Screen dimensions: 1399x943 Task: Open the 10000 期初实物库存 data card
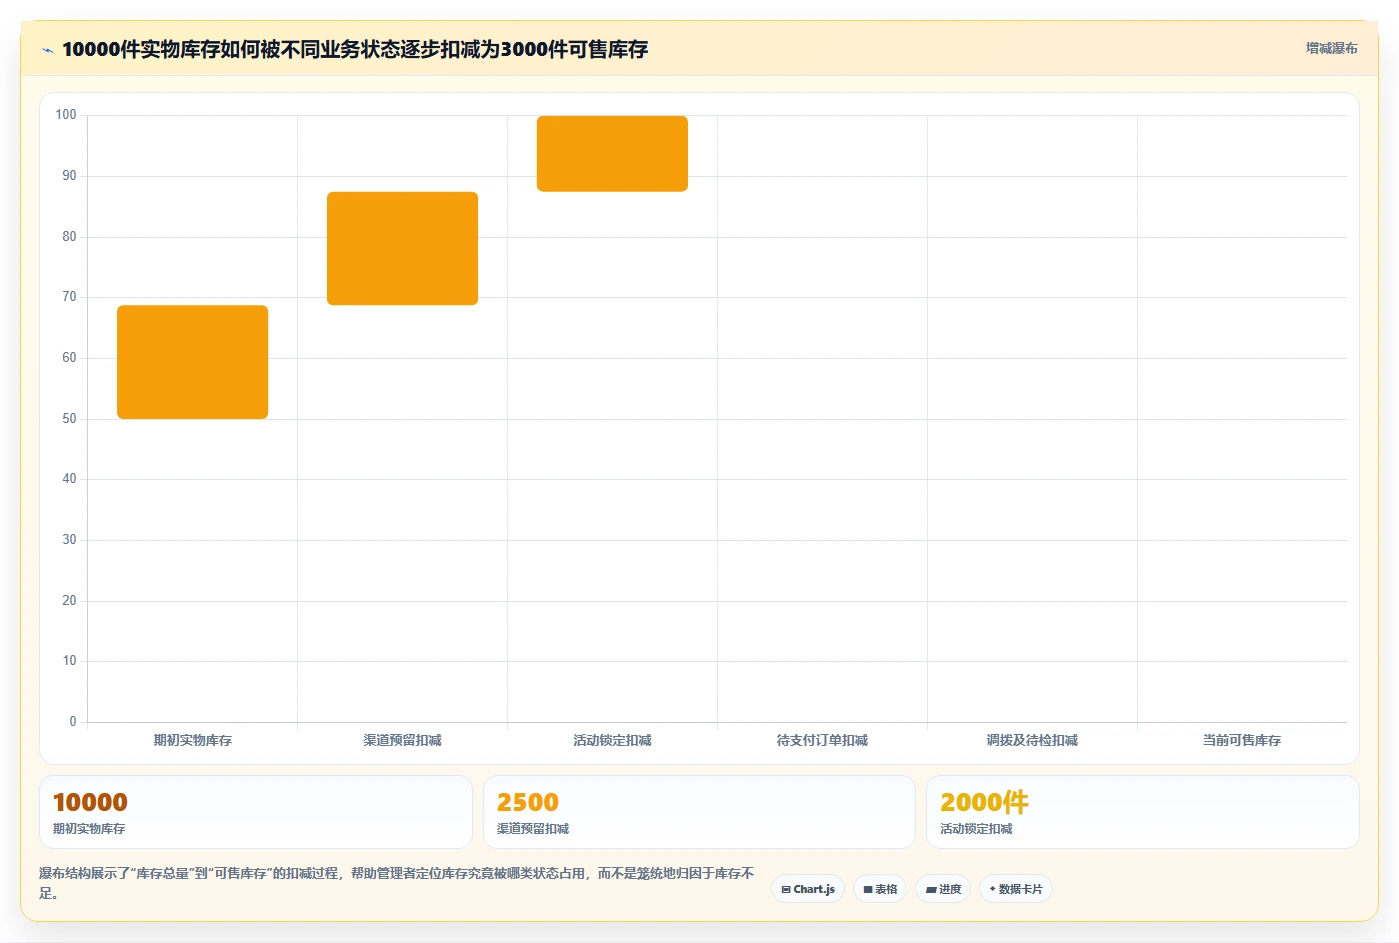coord(256,812)
